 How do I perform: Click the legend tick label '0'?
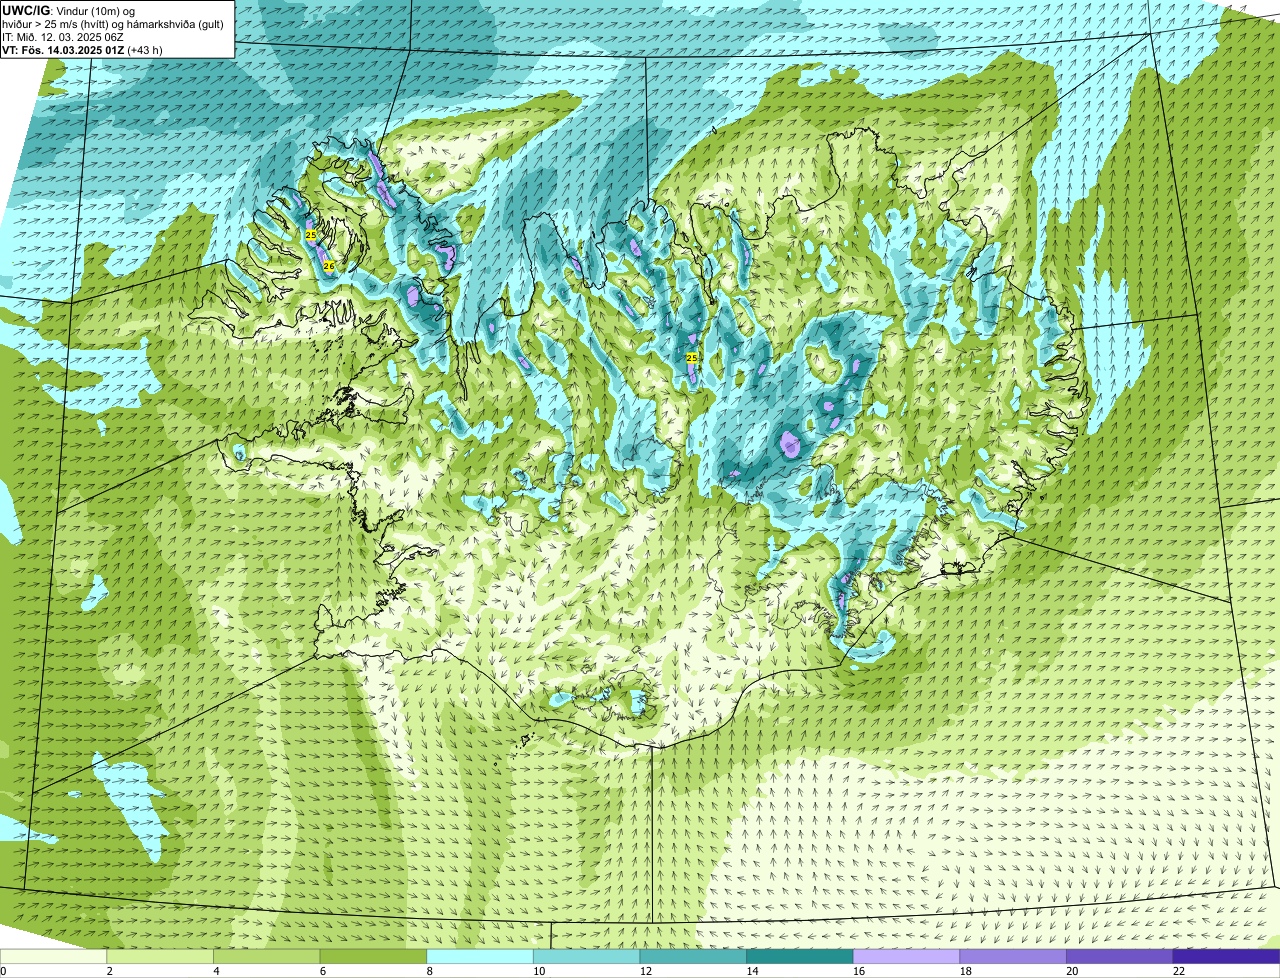3,971
